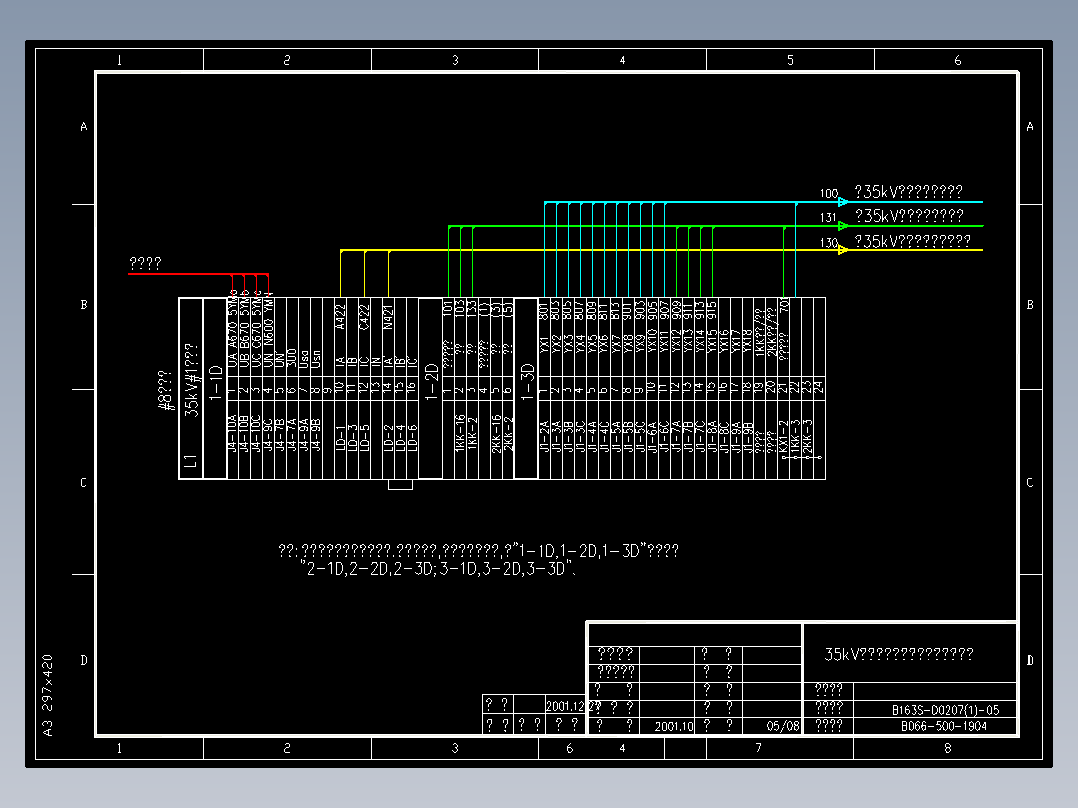Click the A3 297x420 paper size label
Image resolution: width=1078 pixels, height=808 pixels.
(x=47, y=695)
